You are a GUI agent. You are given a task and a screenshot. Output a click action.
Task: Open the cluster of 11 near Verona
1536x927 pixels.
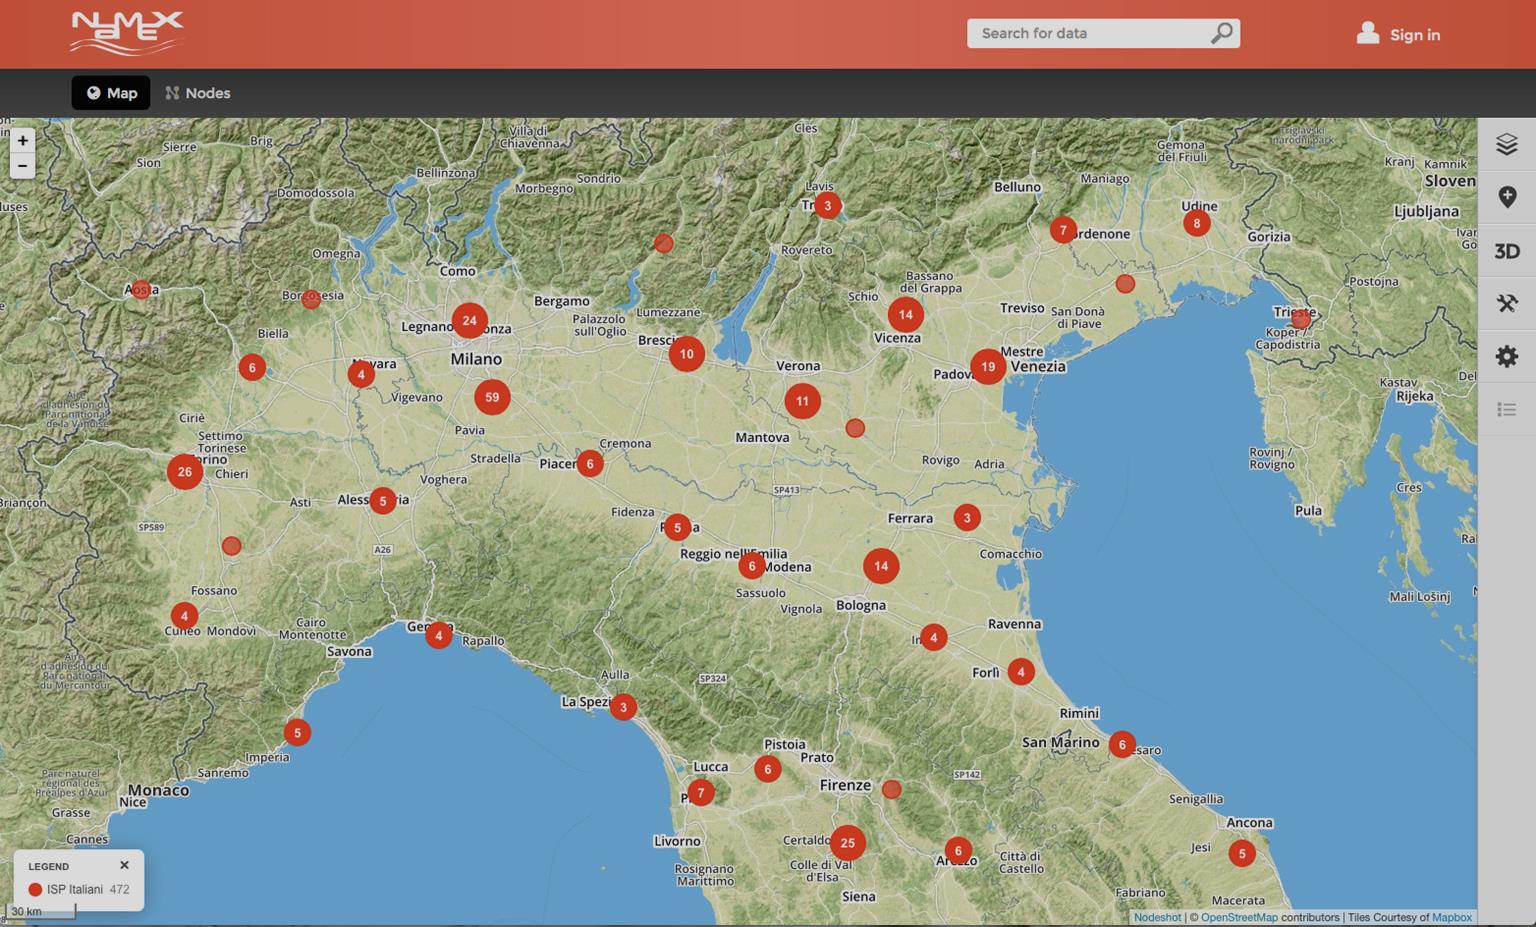802,401
